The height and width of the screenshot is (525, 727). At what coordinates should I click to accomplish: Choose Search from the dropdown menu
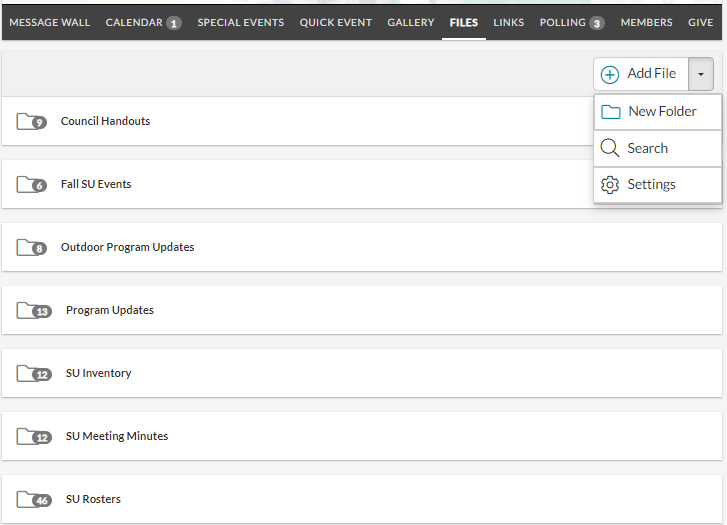(x=657, y=148)
